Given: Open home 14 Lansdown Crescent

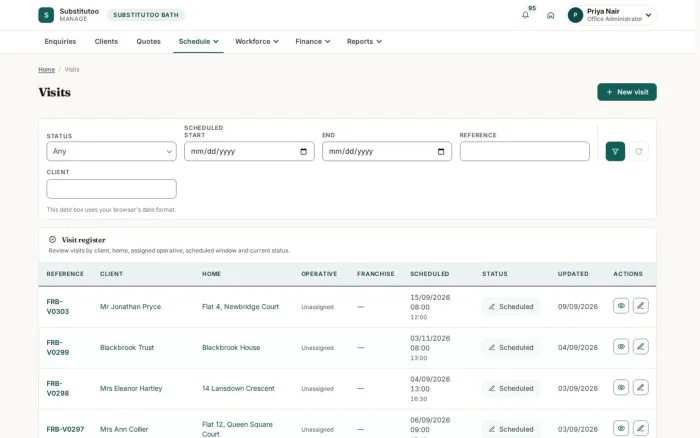Looking at the screenshot, I should click(x=238, y=388).
